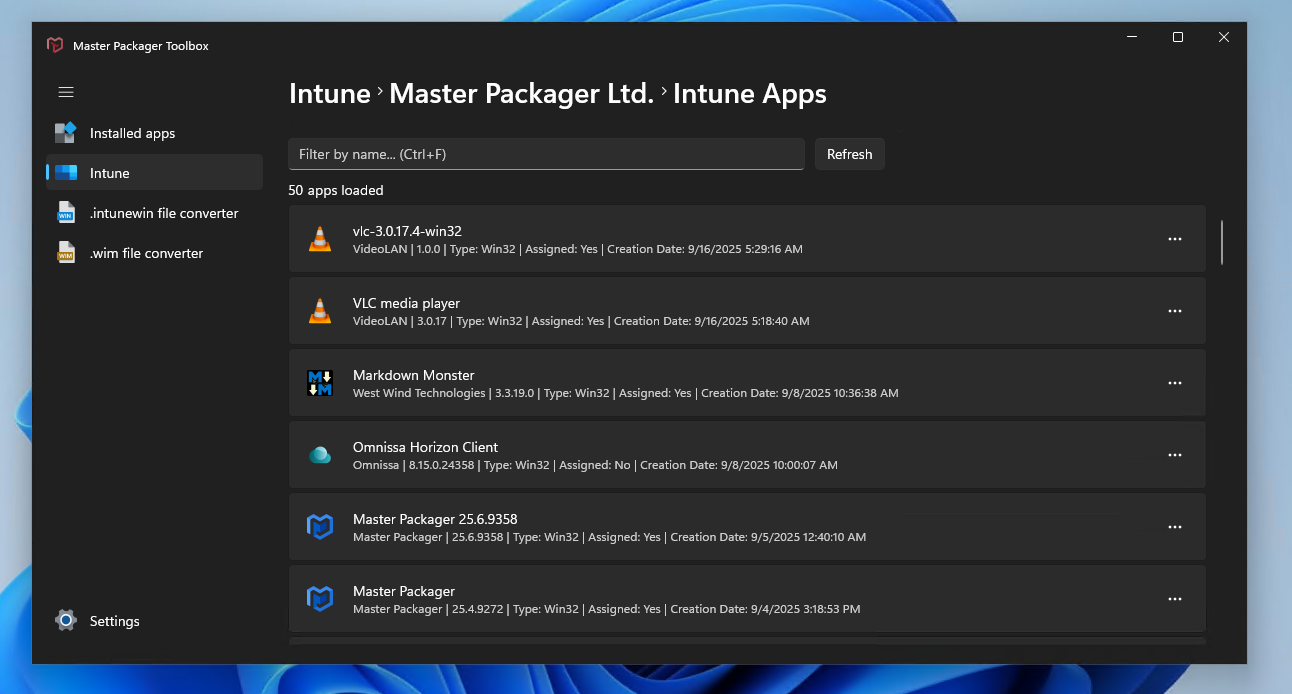Screen dimensions: 1292x694
Task: Select Installed apps in the sidebar
Action: pos(154,133)
